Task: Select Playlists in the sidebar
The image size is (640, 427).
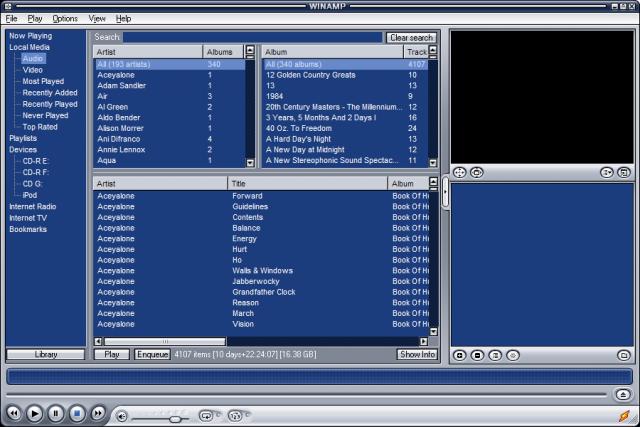Action: point(23,138)
